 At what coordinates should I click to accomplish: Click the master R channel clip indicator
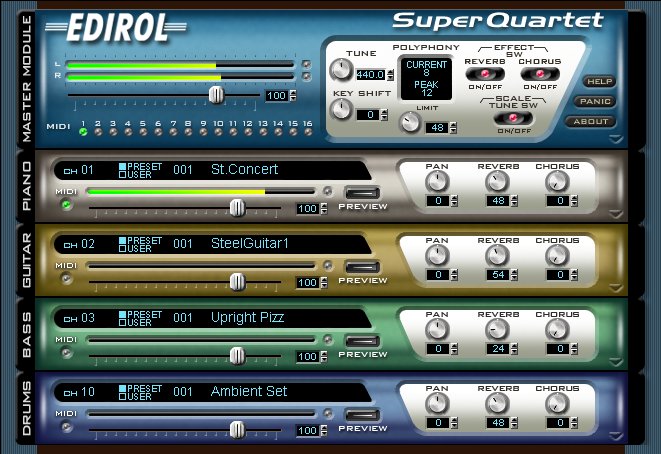(306, 77)
